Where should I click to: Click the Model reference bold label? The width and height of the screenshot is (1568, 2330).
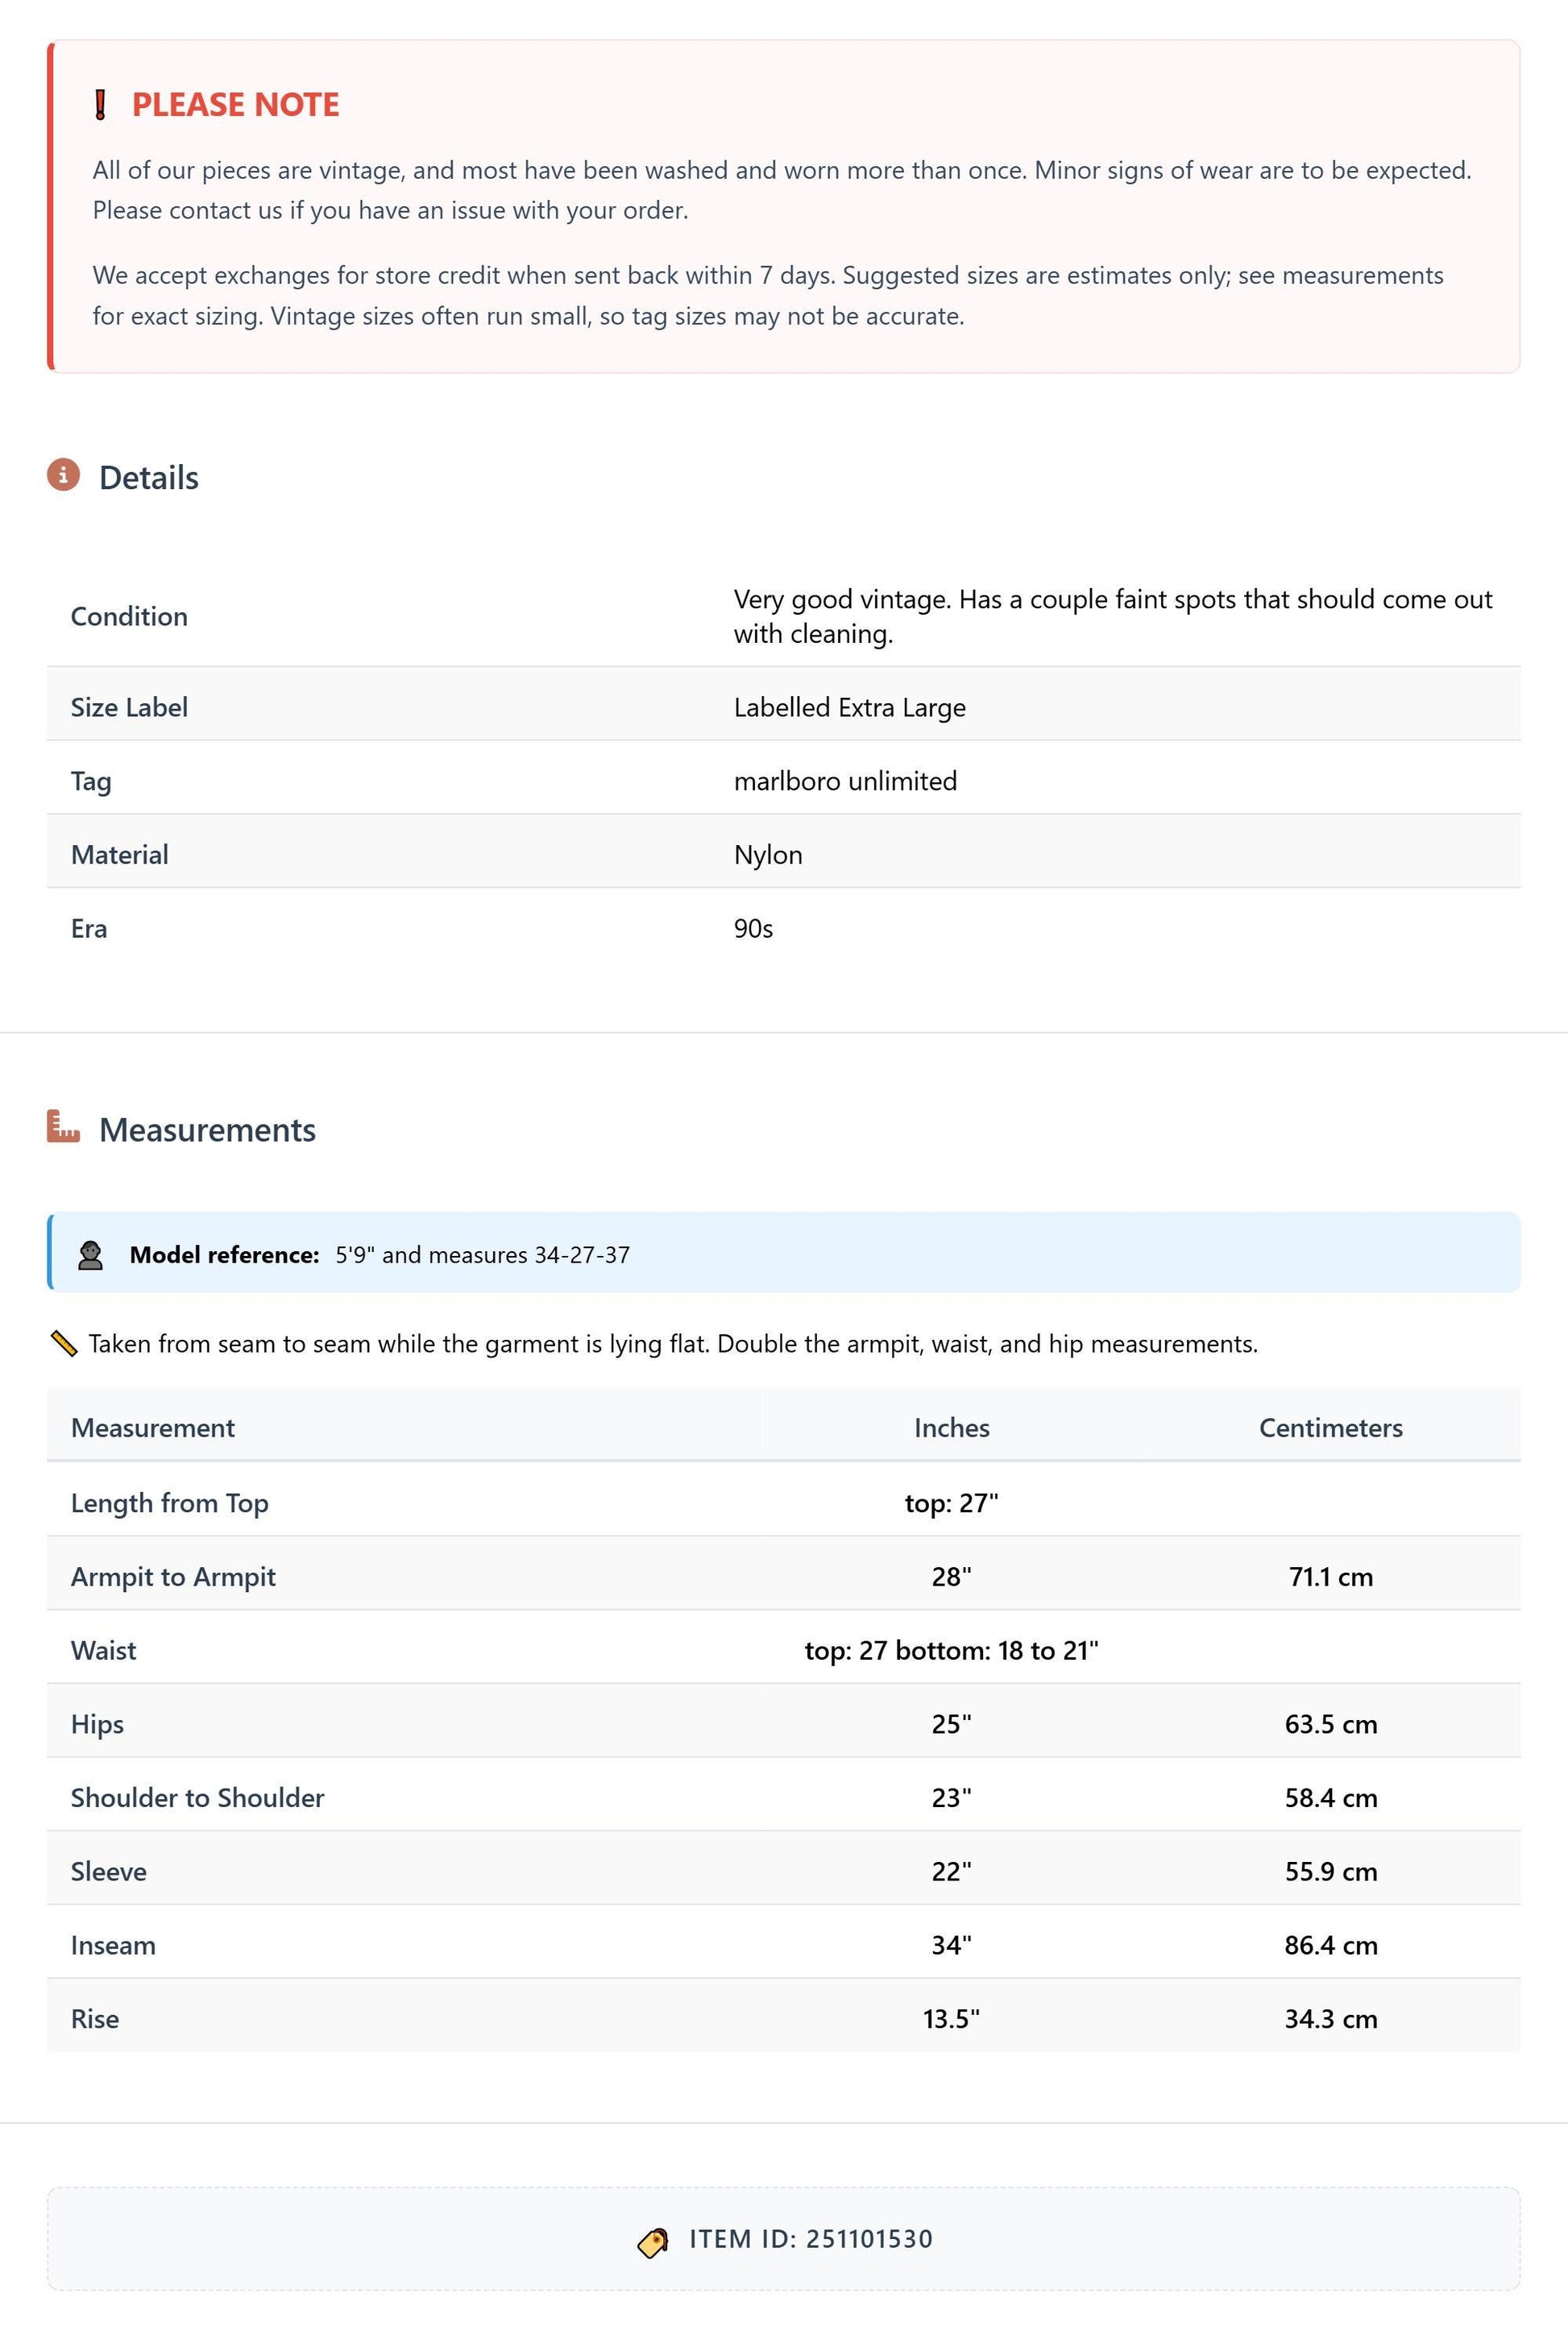225,1255
